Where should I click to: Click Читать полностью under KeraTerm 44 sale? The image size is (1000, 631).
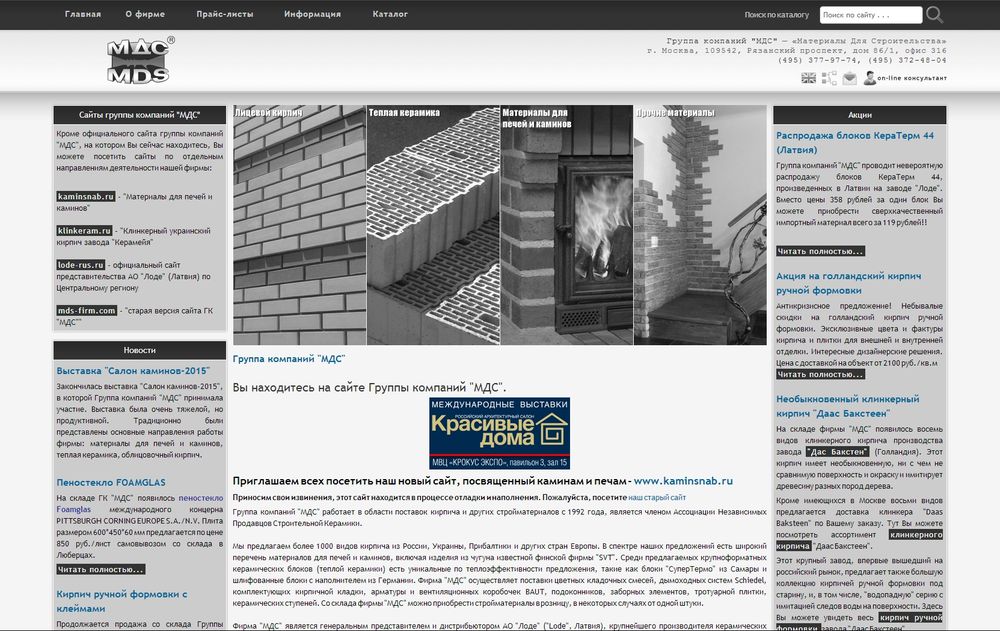(x=820, y=251)
